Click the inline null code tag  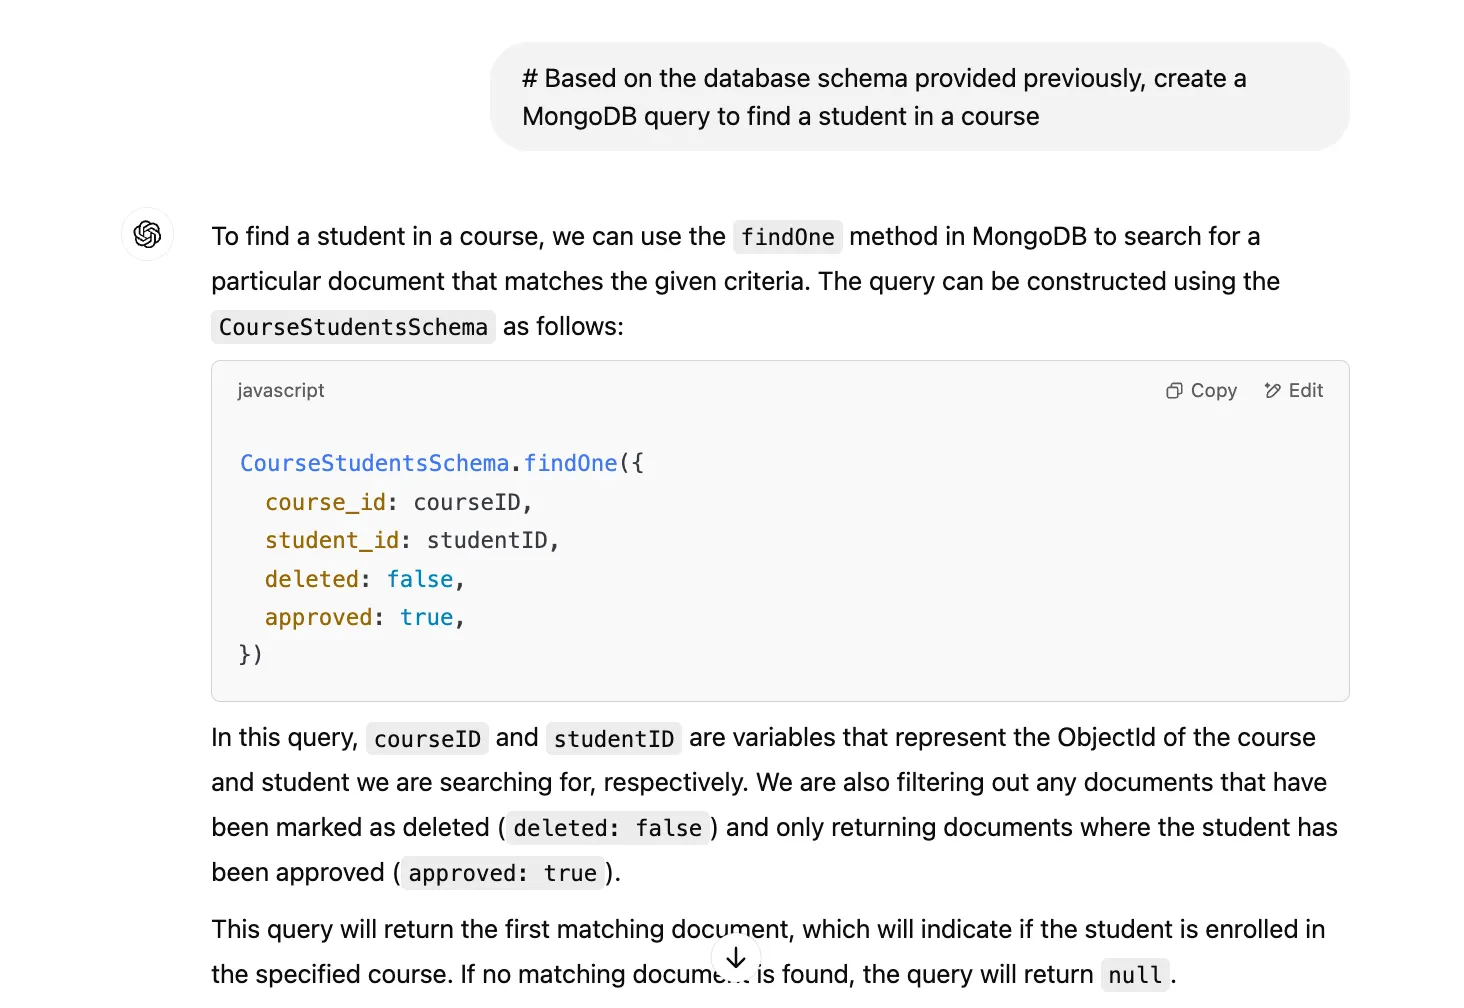(1135, 975)
